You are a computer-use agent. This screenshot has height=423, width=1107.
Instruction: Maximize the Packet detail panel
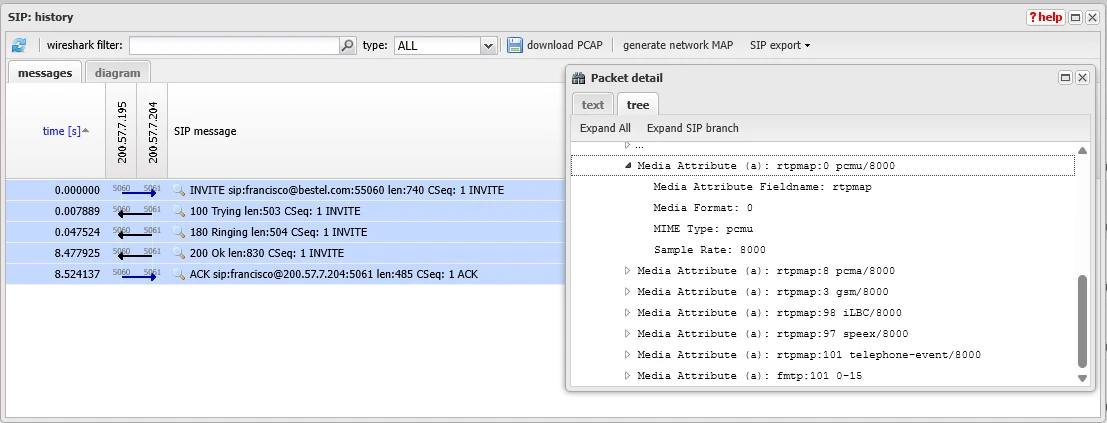pos(1066,78)
